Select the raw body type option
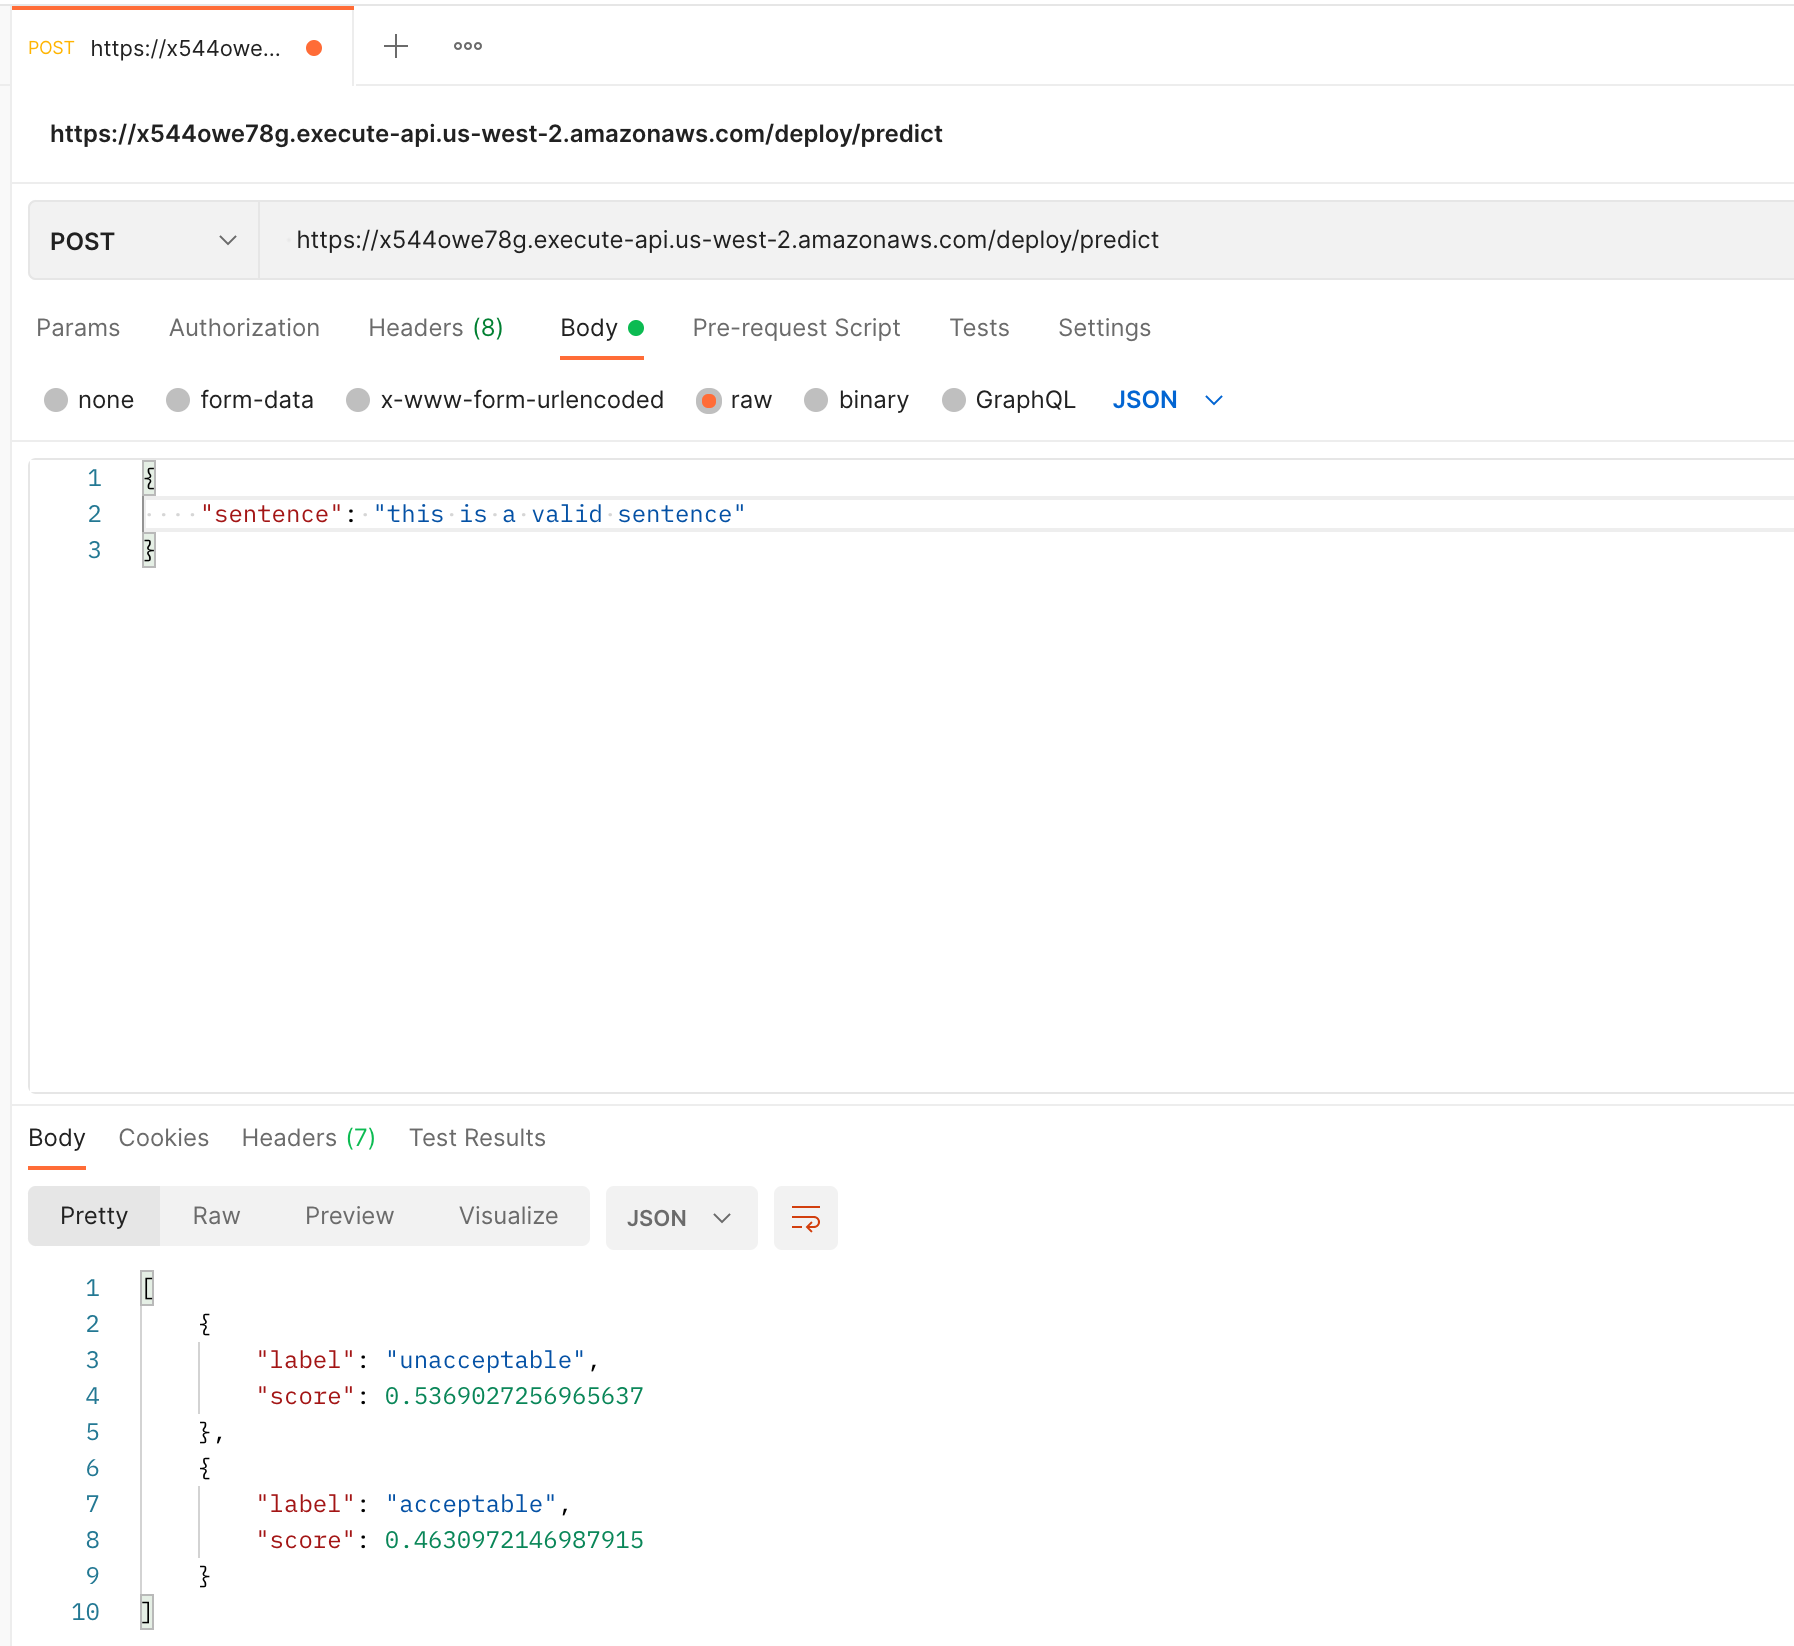Image resolution: width=1794 pixels, height=1646 pixels. [x=709, y=400]
